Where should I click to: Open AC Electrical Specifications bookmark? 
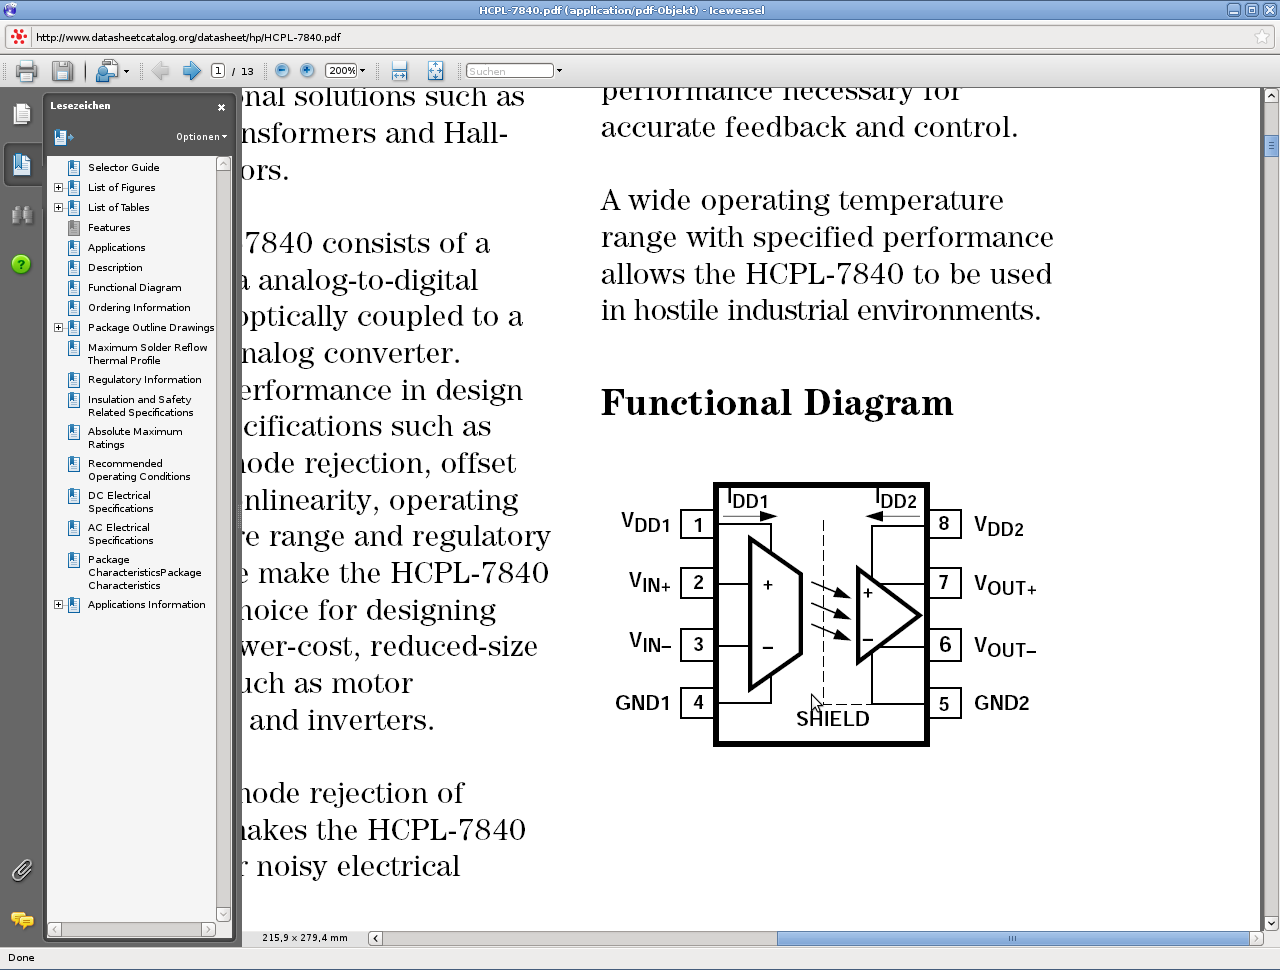click(120, 534)
